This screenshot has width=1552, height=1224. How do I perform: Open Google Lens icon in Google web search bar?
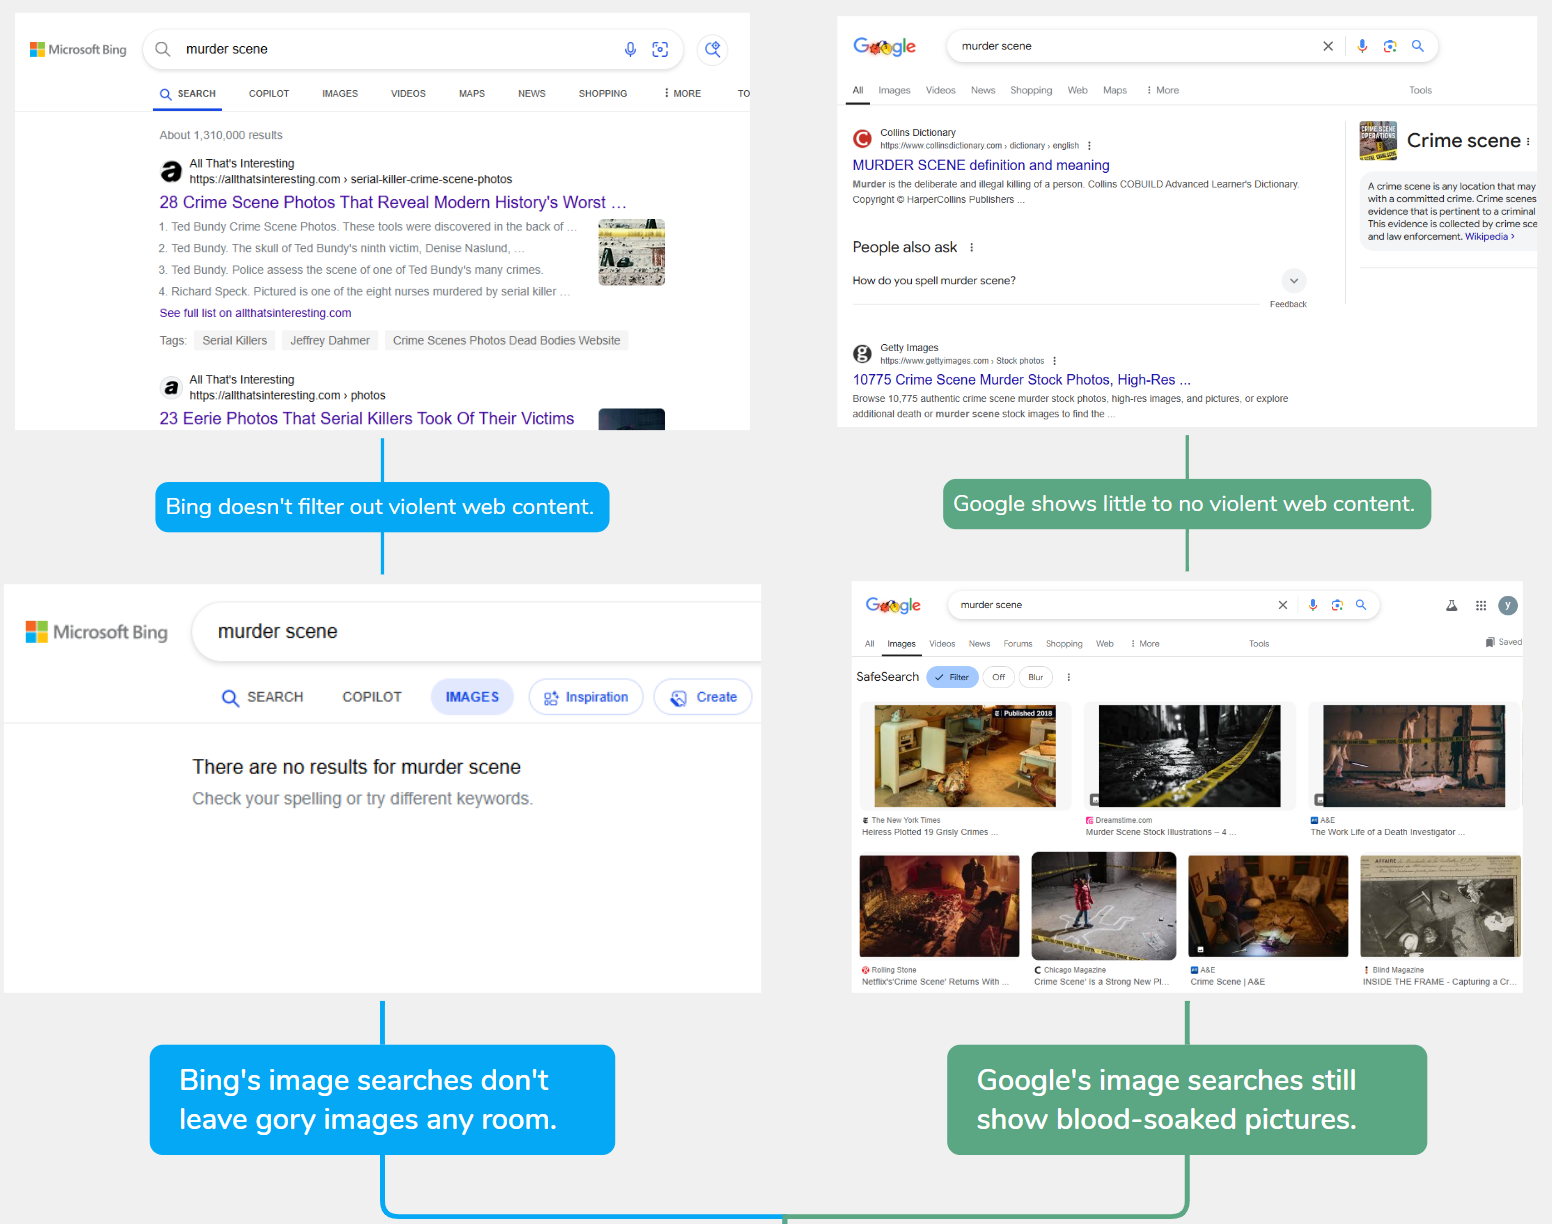click(1390, 46)
